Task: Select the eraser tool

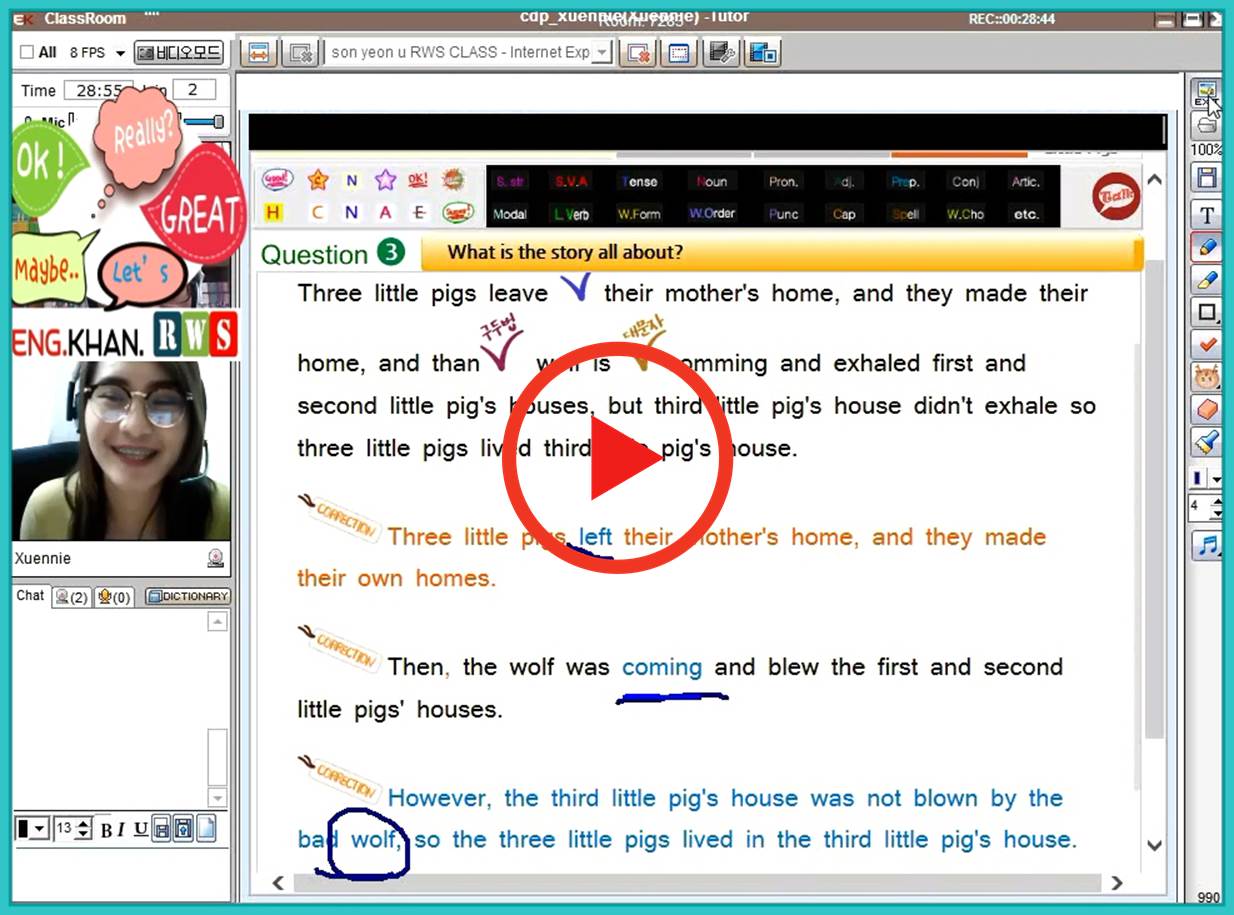Action: [x=1207, y=409]
